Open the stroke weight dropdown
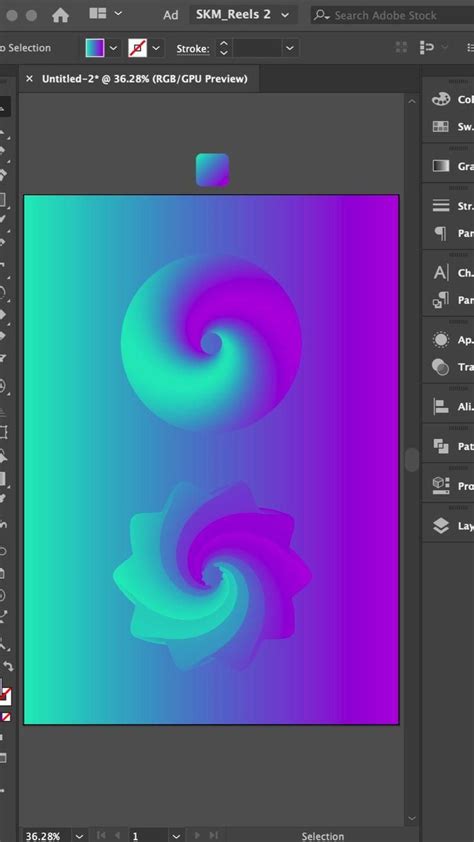 290,48
